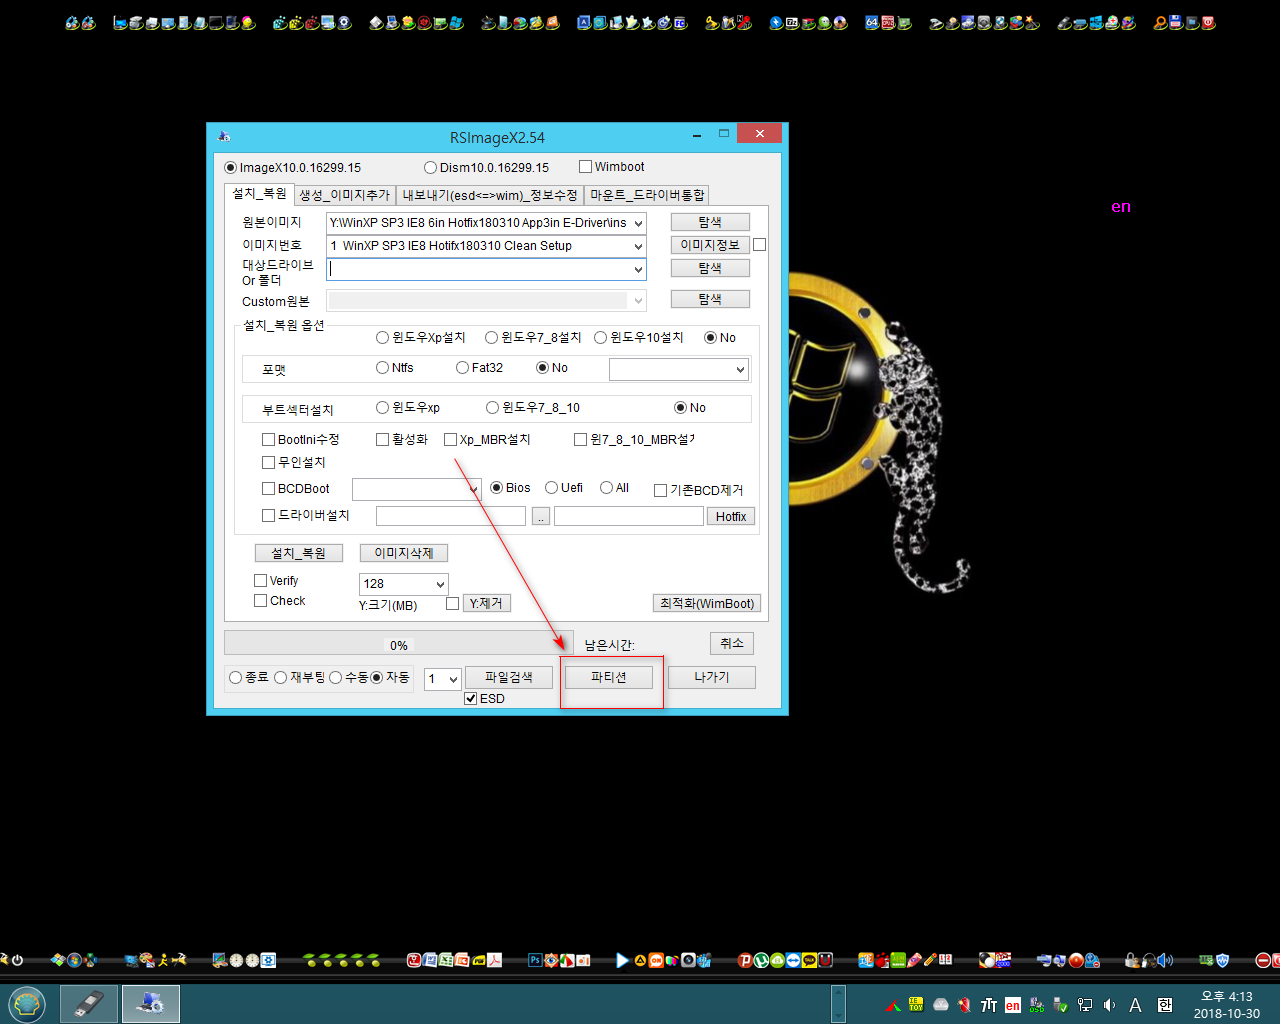Switch to RSImageX taskbar item
This screenshot has height=1024, width=1280.
(151, 1004)
